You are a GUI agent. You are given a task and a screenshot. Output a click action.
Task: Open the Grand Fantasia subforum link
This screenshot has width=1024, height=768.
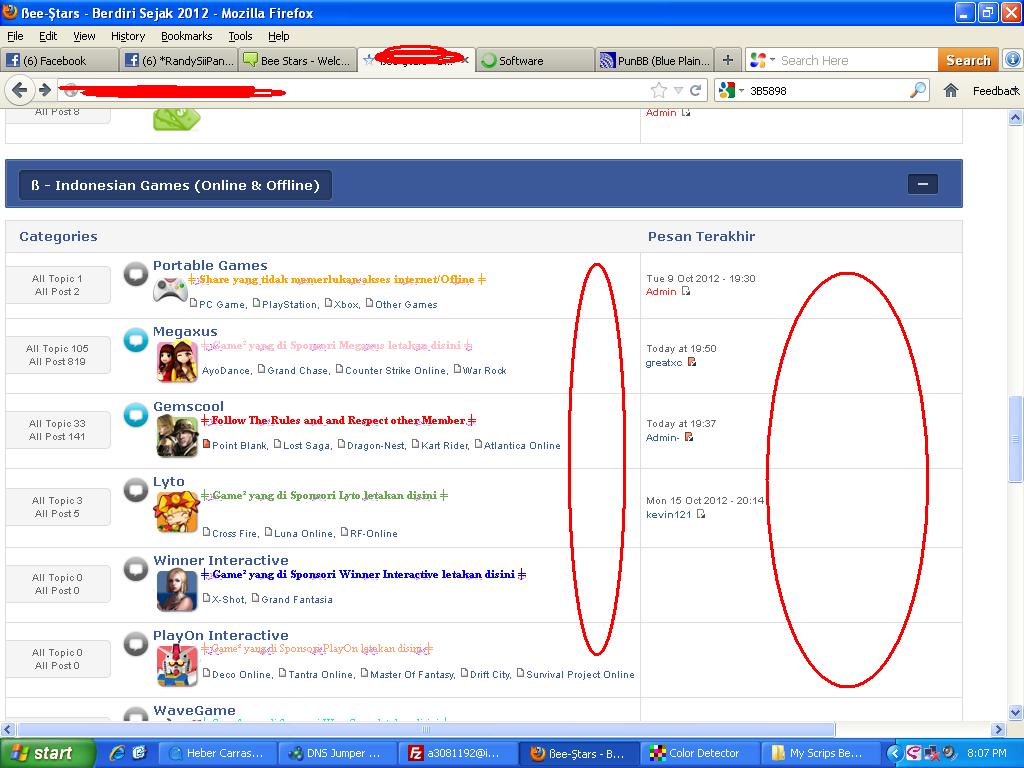click(297, 600)
